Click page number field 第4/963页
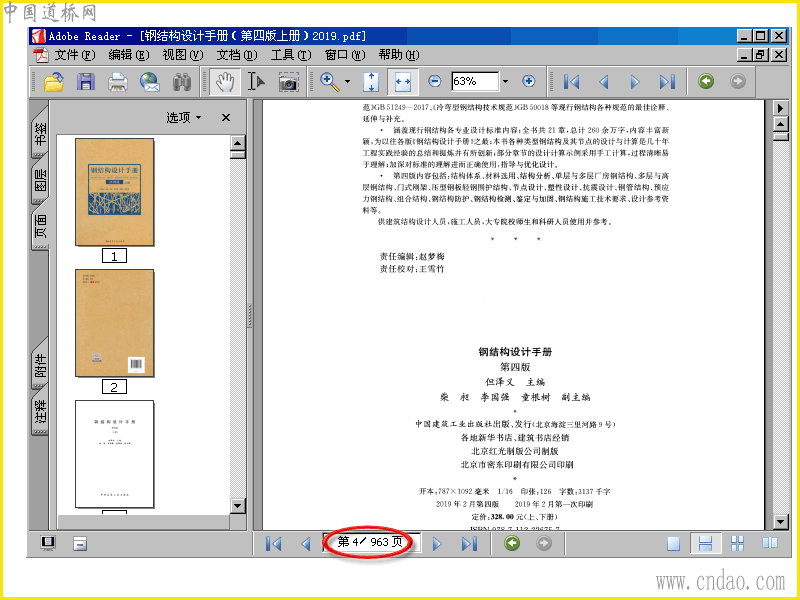This screenshot has width=800, height=600. coord(371,542)
